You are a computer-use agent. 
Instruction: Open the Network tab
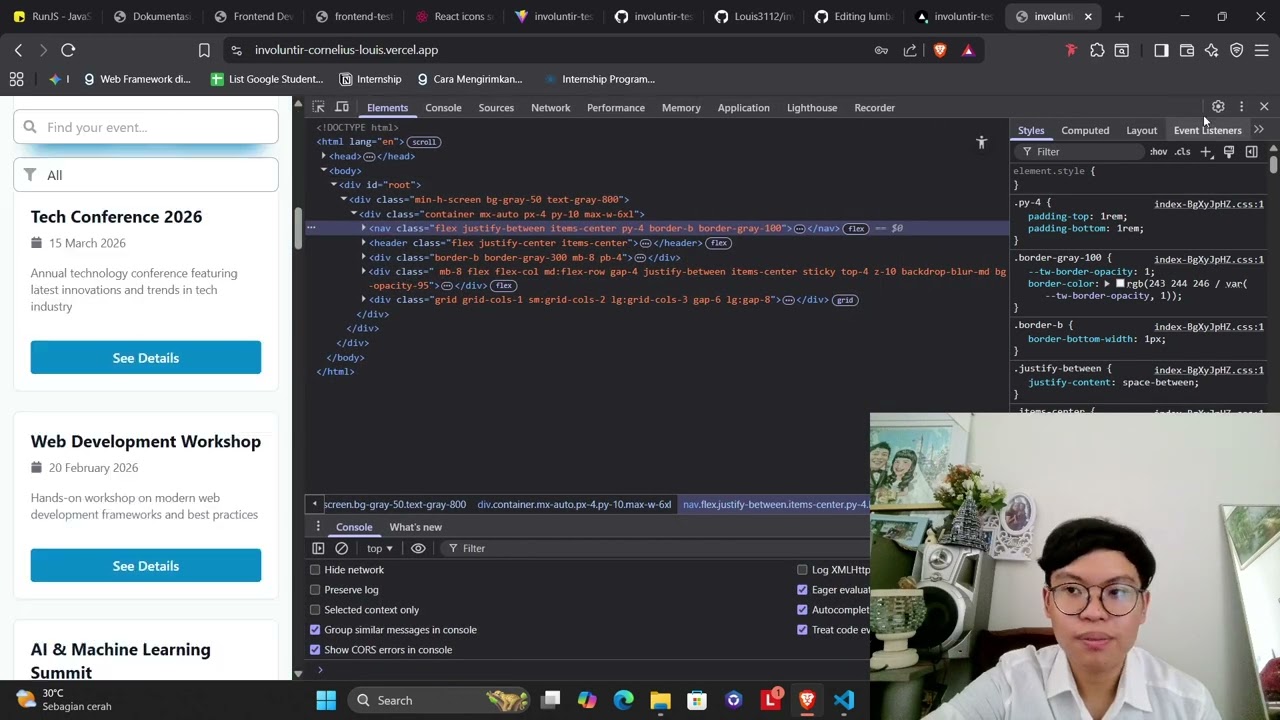coord(550,108)
